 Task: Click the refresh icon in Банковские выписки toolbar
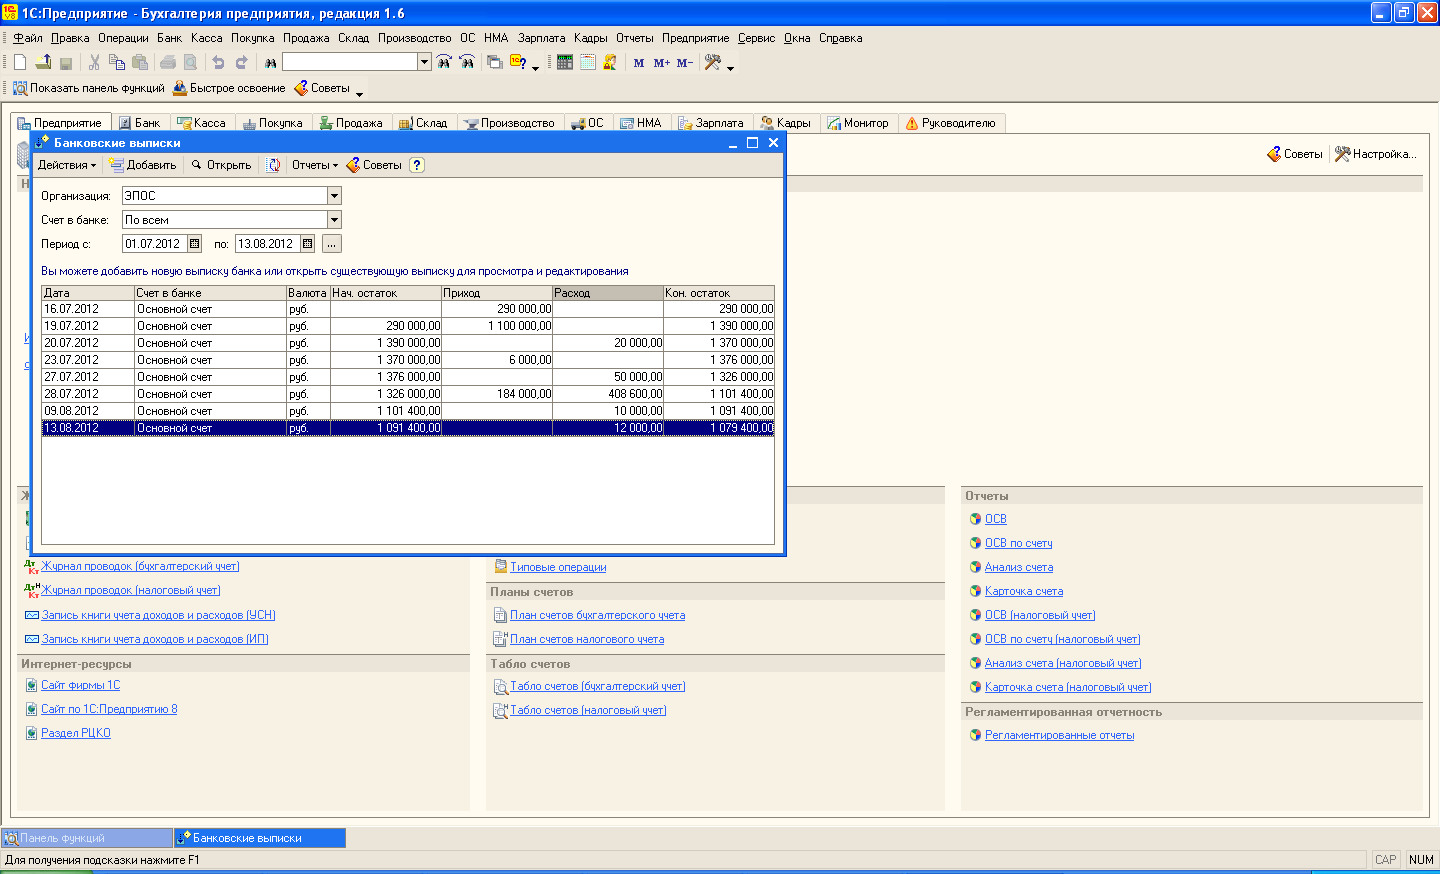pyautogui.click(x=273, y=165)
